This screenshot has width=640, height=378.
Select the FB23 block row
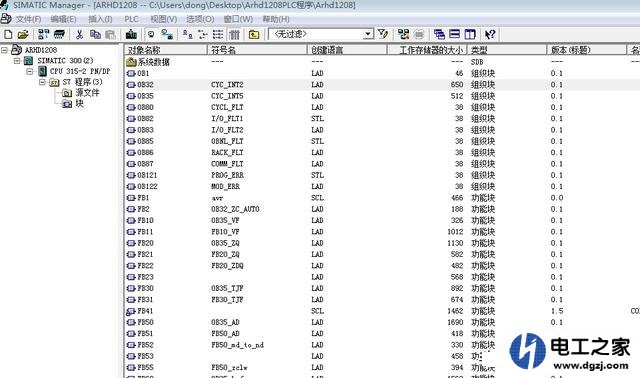pyautogui.click(x=382, y=277)
